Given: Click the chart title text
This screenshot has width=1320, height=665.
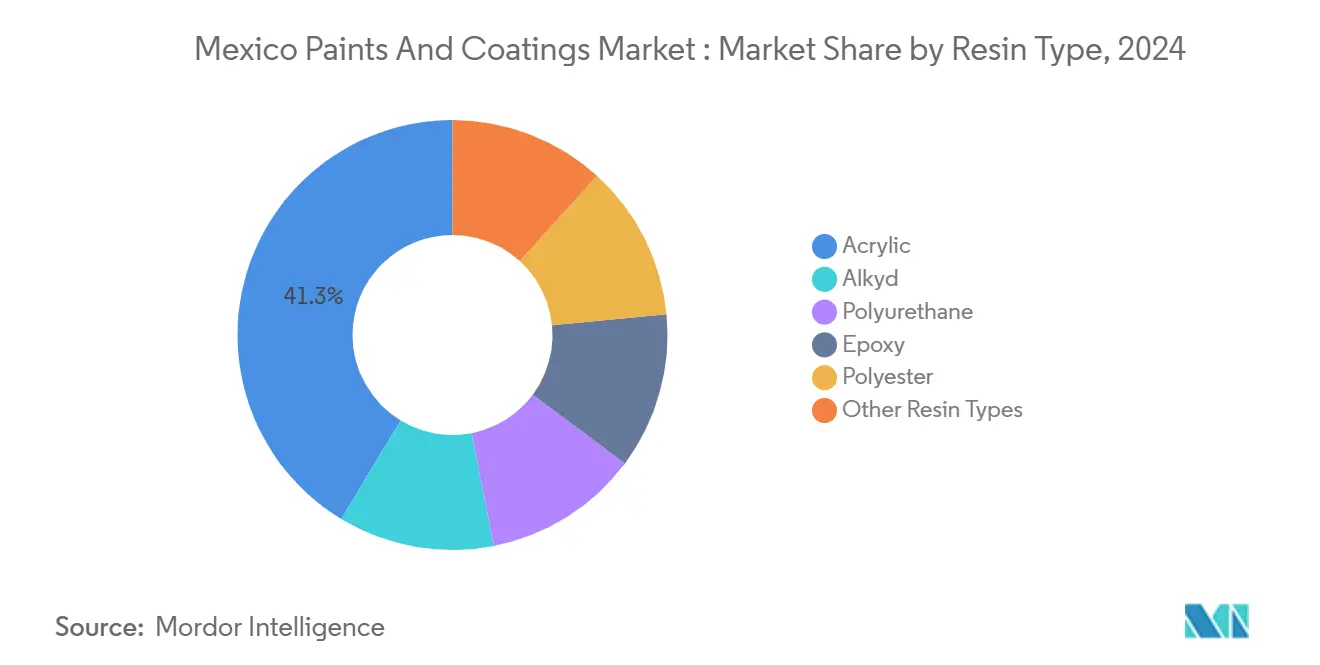Looking at the screenshot, I should click(x=690, y=49).
